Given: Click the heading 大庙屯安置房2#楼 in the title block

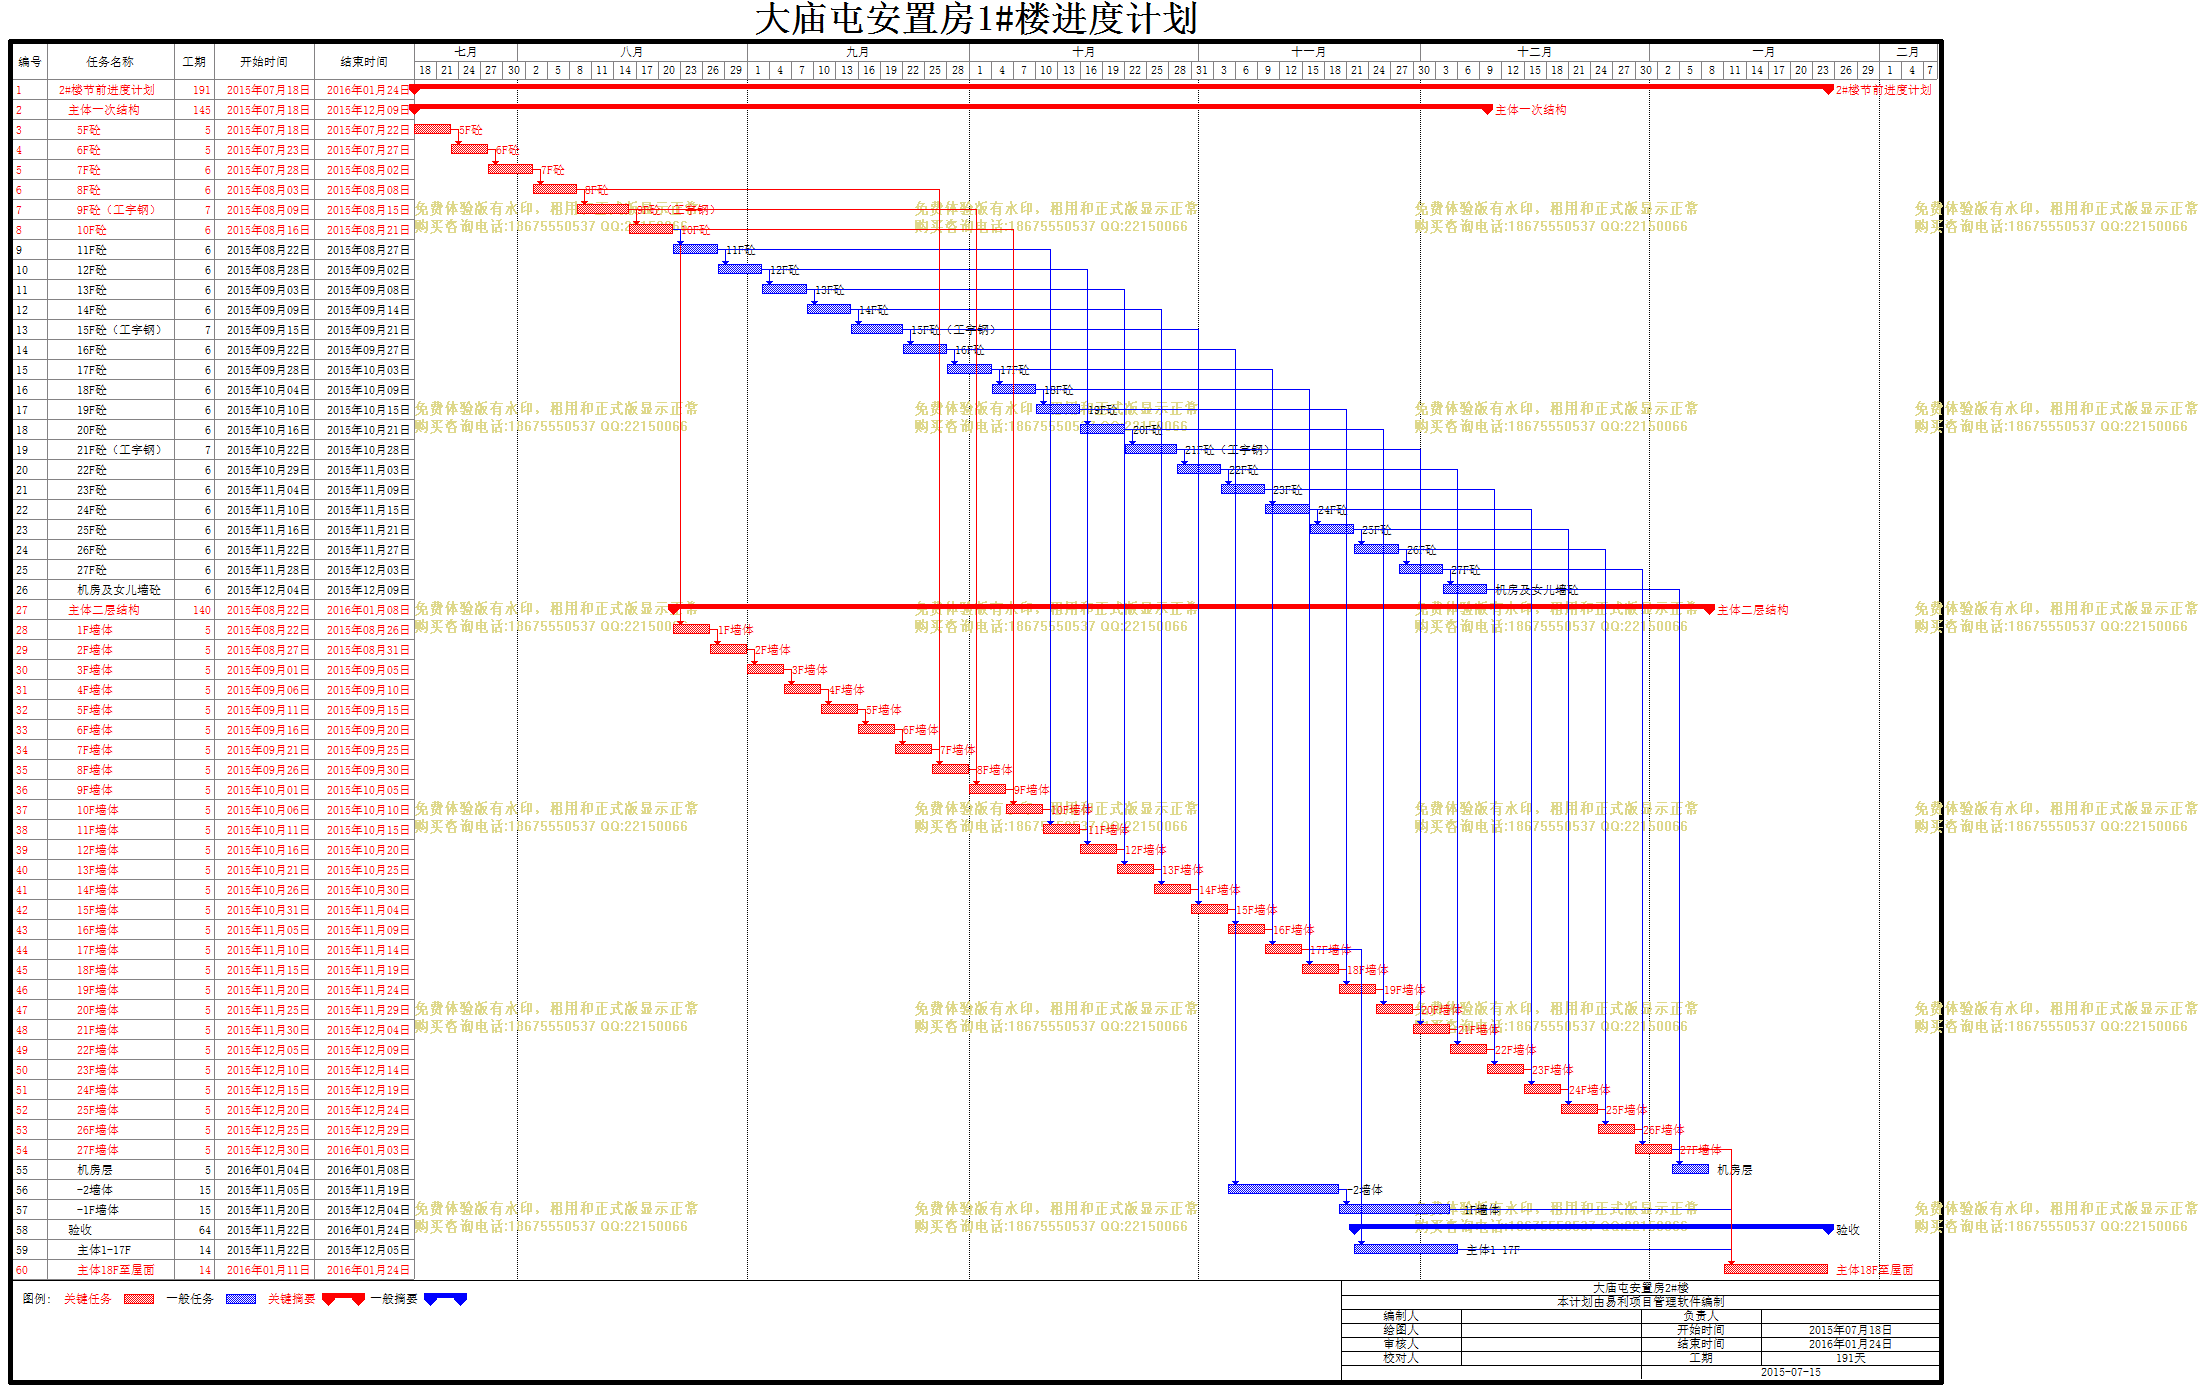Looking at the screenshot, I should tap(1641, 1288).
